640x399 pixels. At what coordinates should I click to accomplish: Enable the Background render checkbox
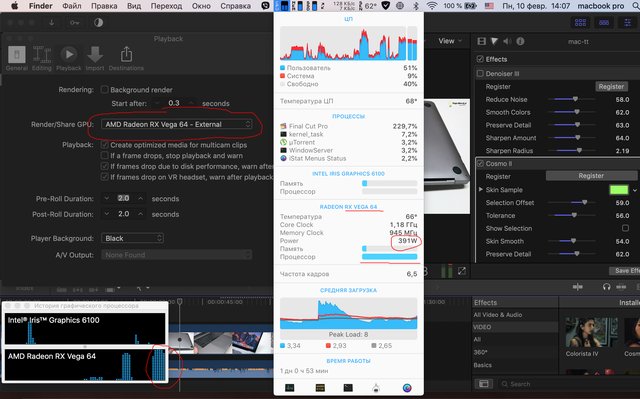pos(104,89)
